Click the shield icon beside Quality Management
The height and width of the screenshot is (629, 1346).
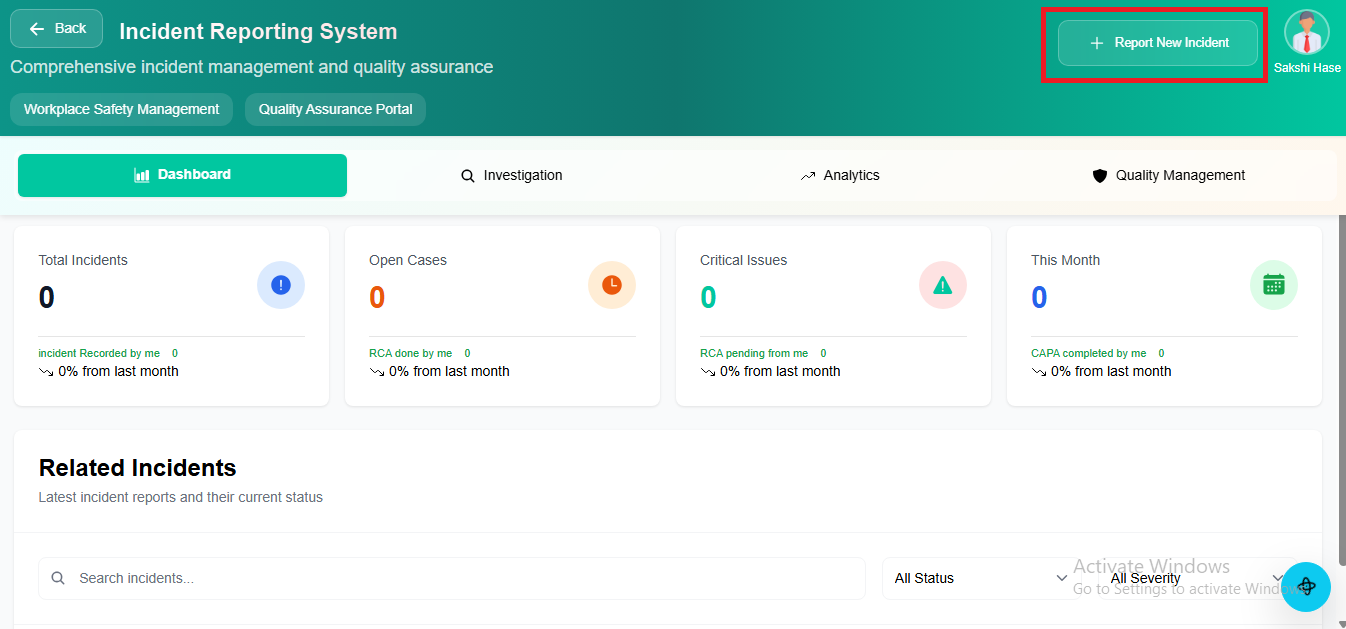1100,176
